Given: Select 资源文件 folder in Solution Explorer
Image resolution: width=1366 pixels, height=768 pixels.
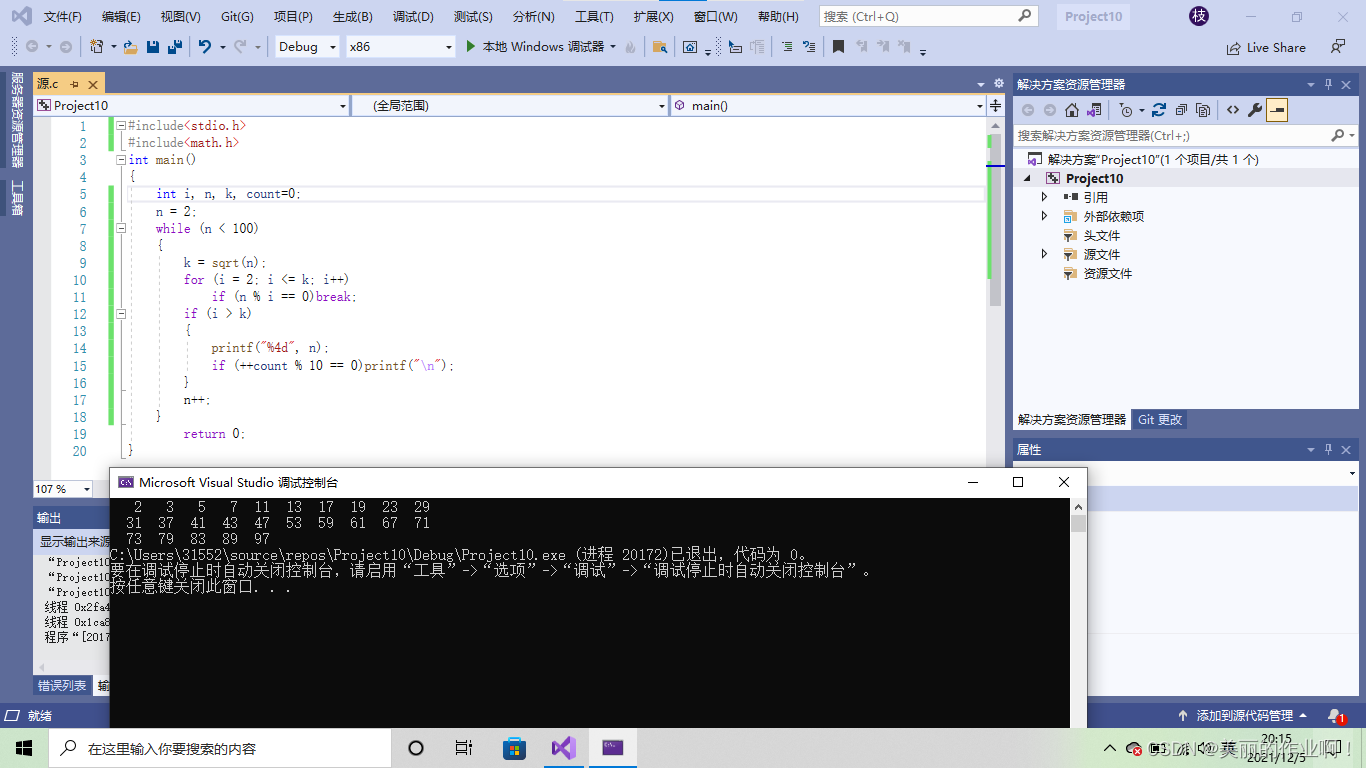Looking at the screenshot, I should pos(1107,273).
